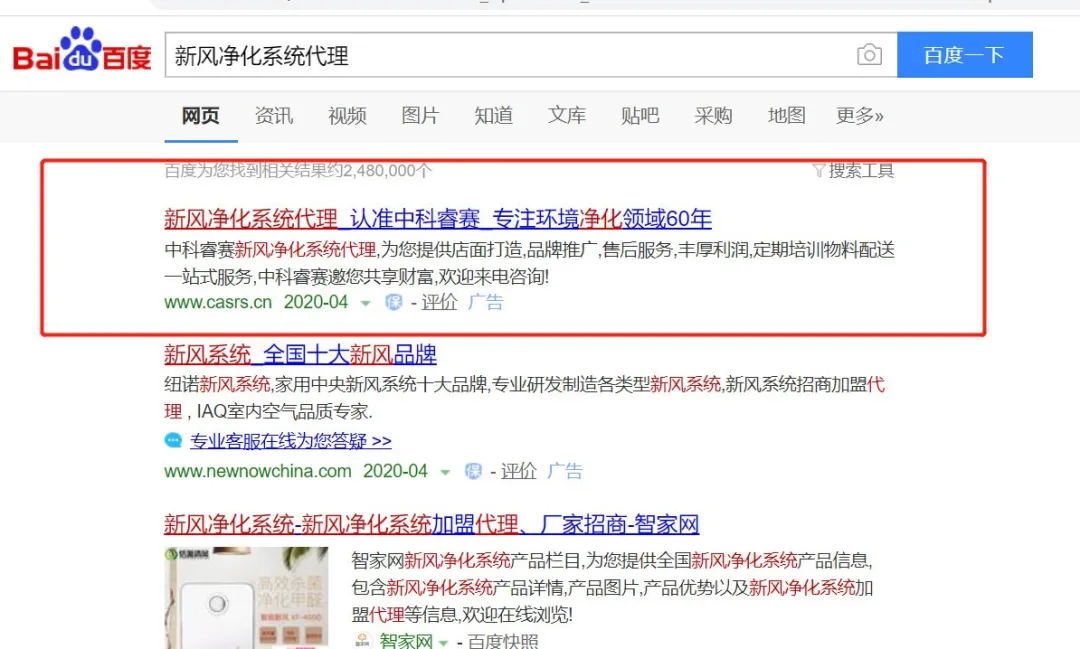Open the 地图 tab
Screen dimensions: 1080x649
(787, 116)
